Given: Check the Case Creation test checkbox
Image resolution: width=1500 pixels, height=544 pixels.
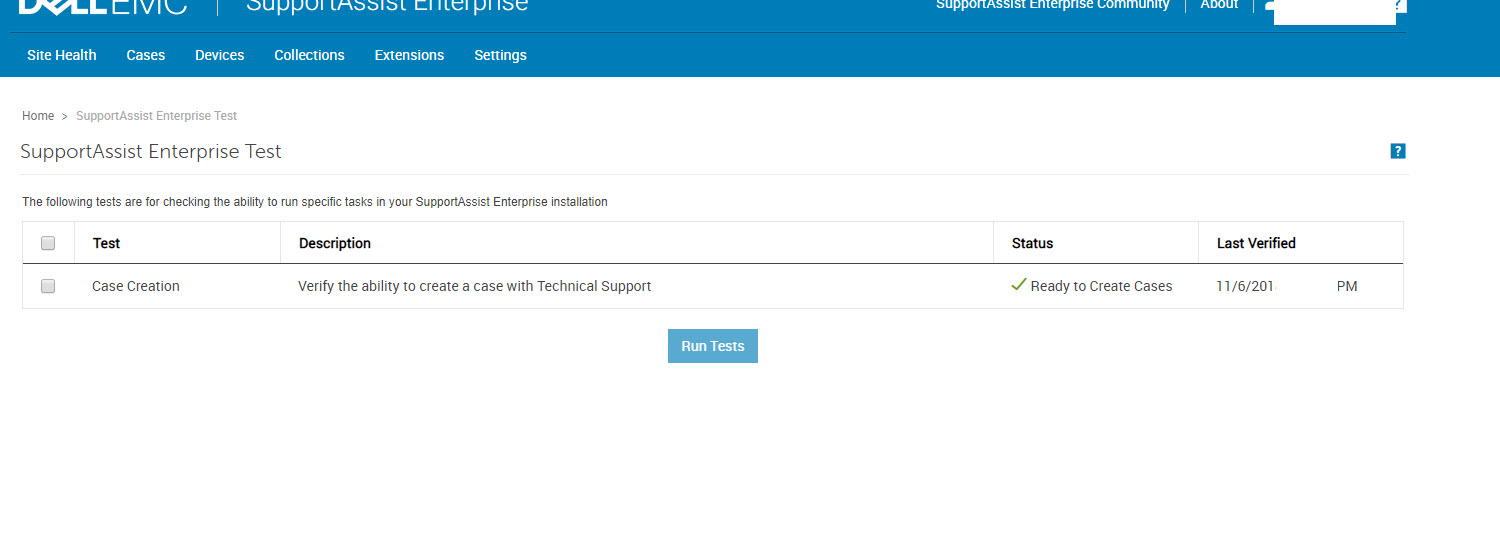Looking at the screenshot, I should [x=48, y=286].
